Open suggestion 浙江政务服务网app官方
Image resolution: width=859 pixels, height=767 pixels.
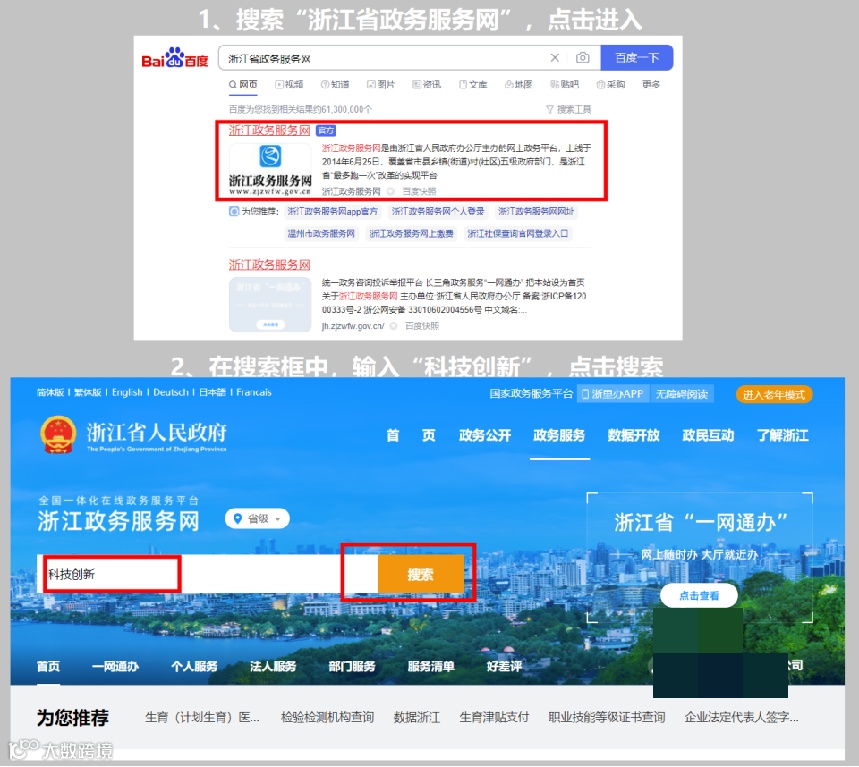click(x=332, y=211)
